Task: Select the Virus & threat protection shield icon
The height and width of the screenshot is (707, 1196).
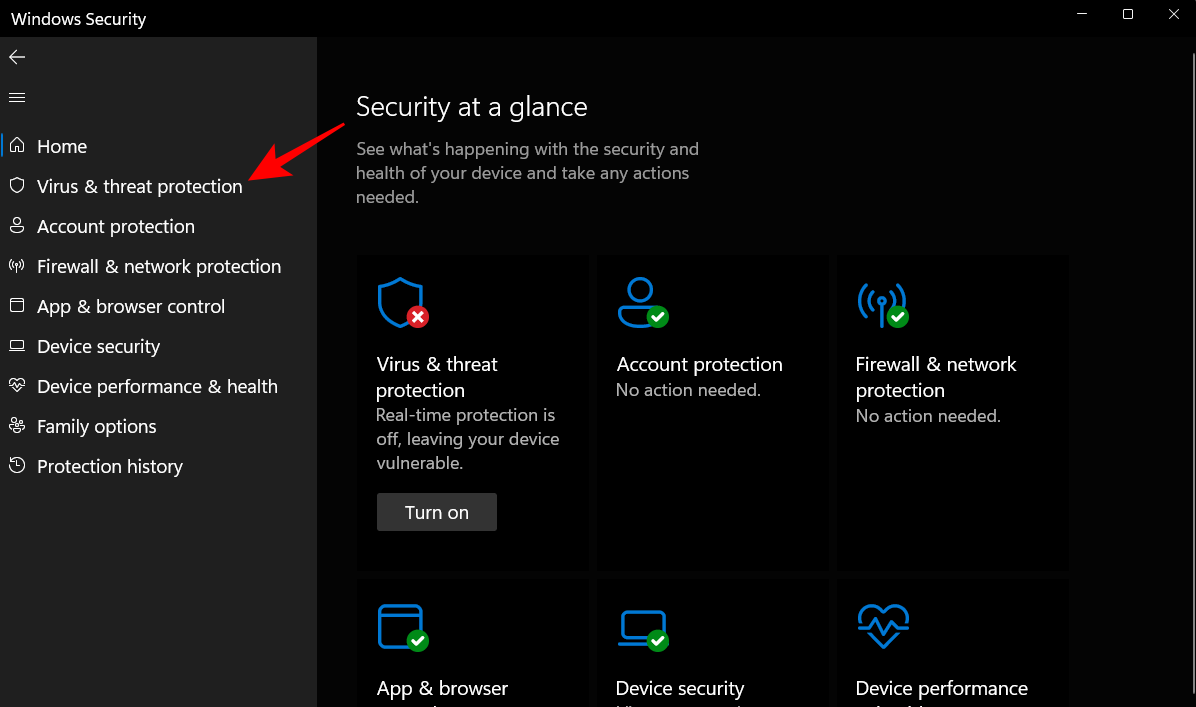Action: [17, 186]
